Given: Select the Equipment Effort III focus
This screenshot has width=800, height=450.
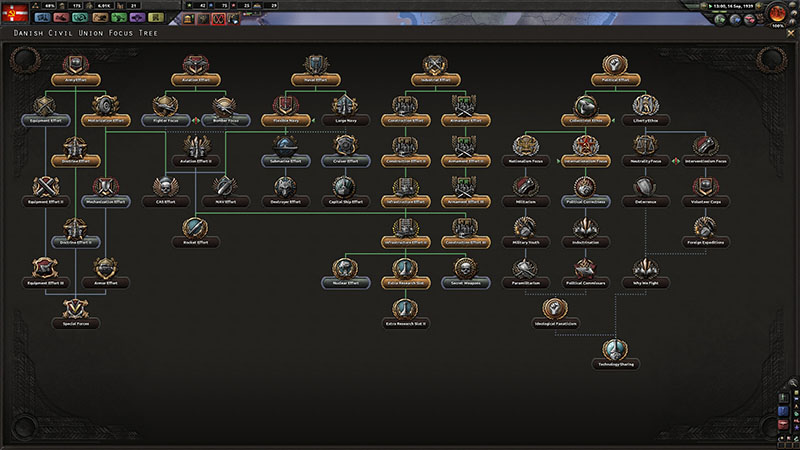Looking at the screenshot, I should coord(45,274).
